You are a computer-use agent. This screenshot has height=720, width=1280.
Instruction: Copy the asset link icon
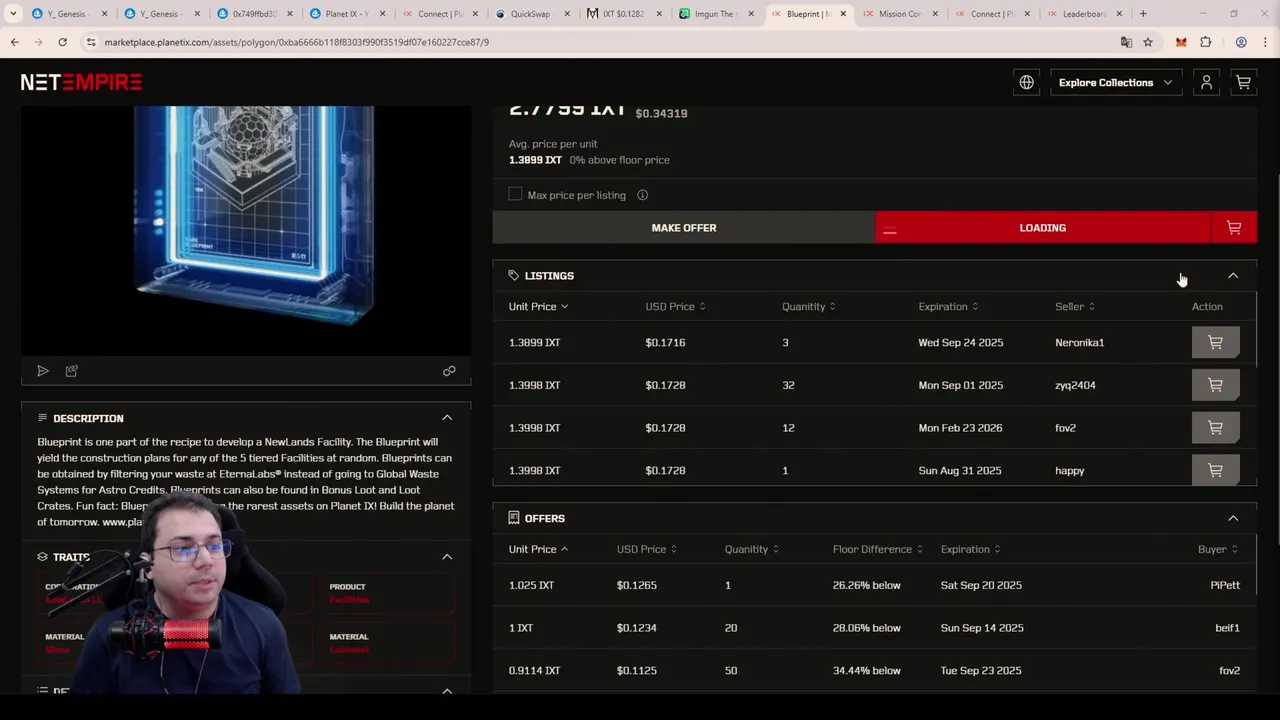click(449, 371)
